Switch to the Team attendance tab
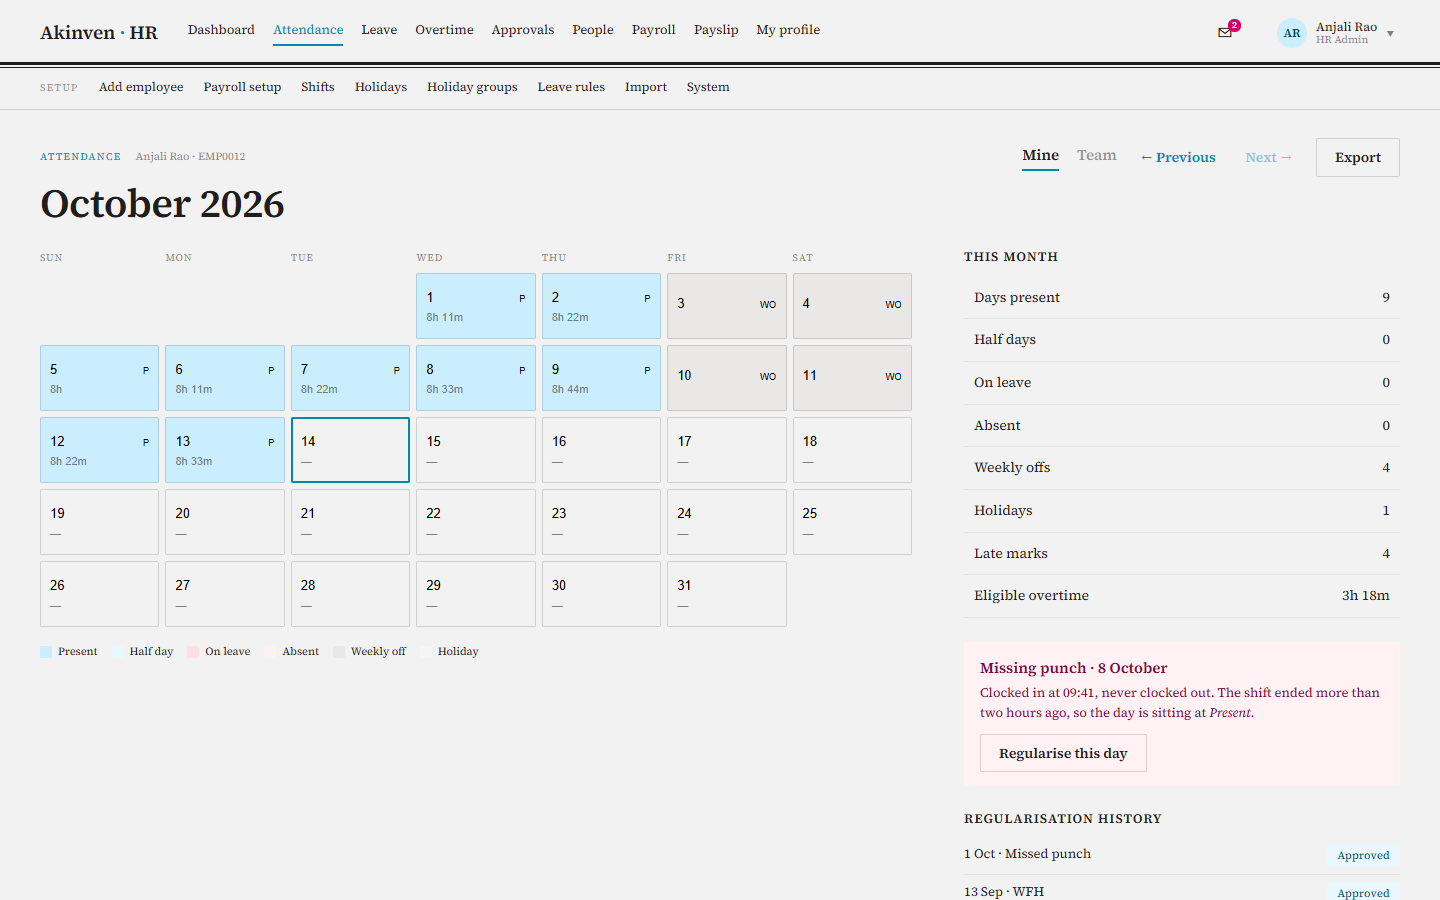This screenshot has height=900, width=1440. (1096, 155)
